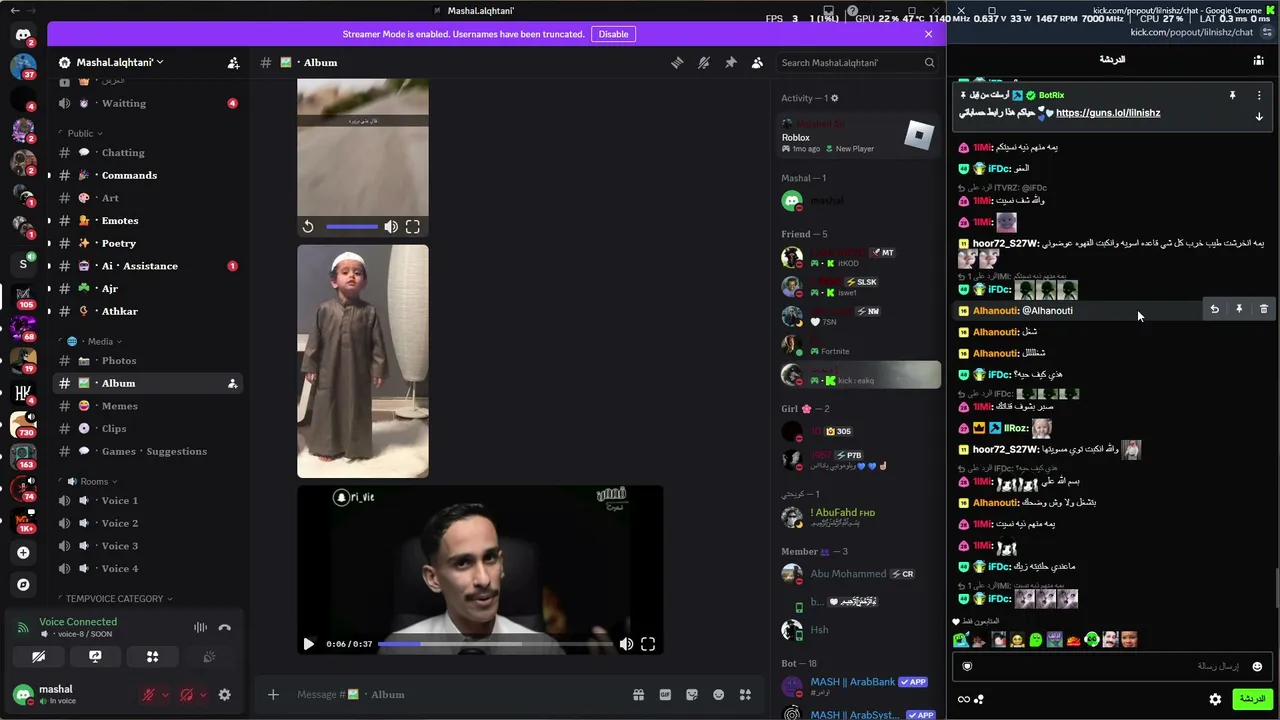The width and height of the screenshot is (1280, 720).
Task: Mute the 0:37 video volume
Action: tap(626, 644)
